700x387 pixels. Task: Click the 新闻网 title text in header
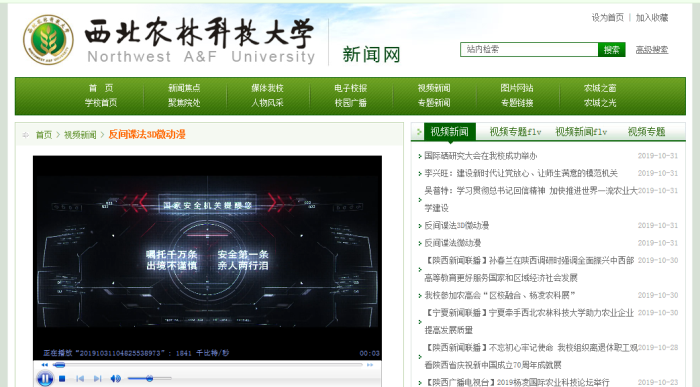[x=371, y=54]
